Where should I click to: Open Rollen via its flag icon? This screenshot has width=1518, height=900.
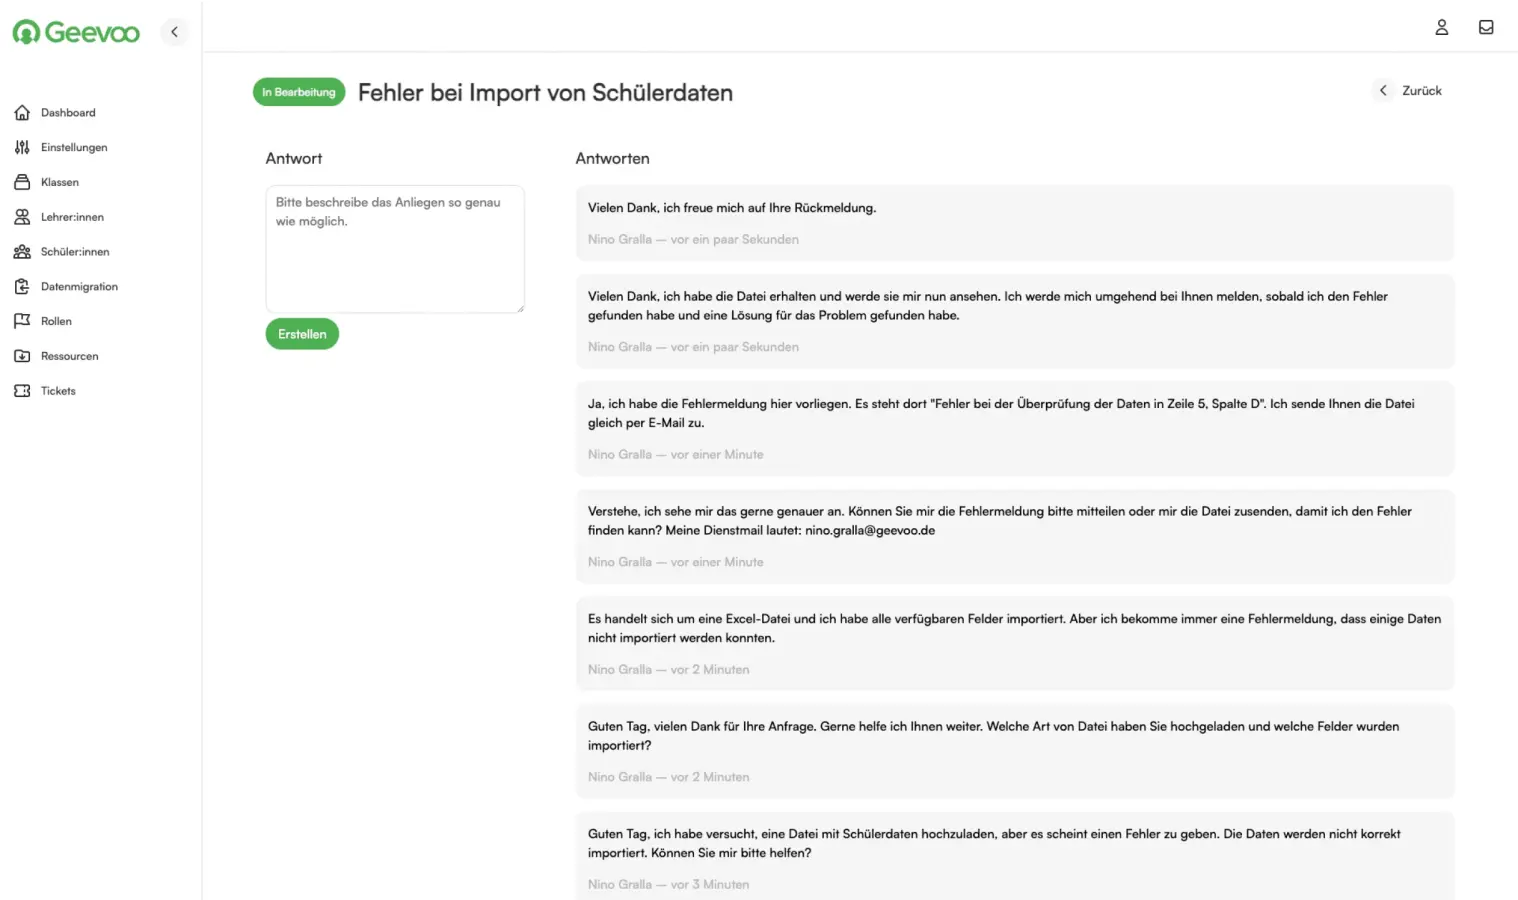pos(22,321)
